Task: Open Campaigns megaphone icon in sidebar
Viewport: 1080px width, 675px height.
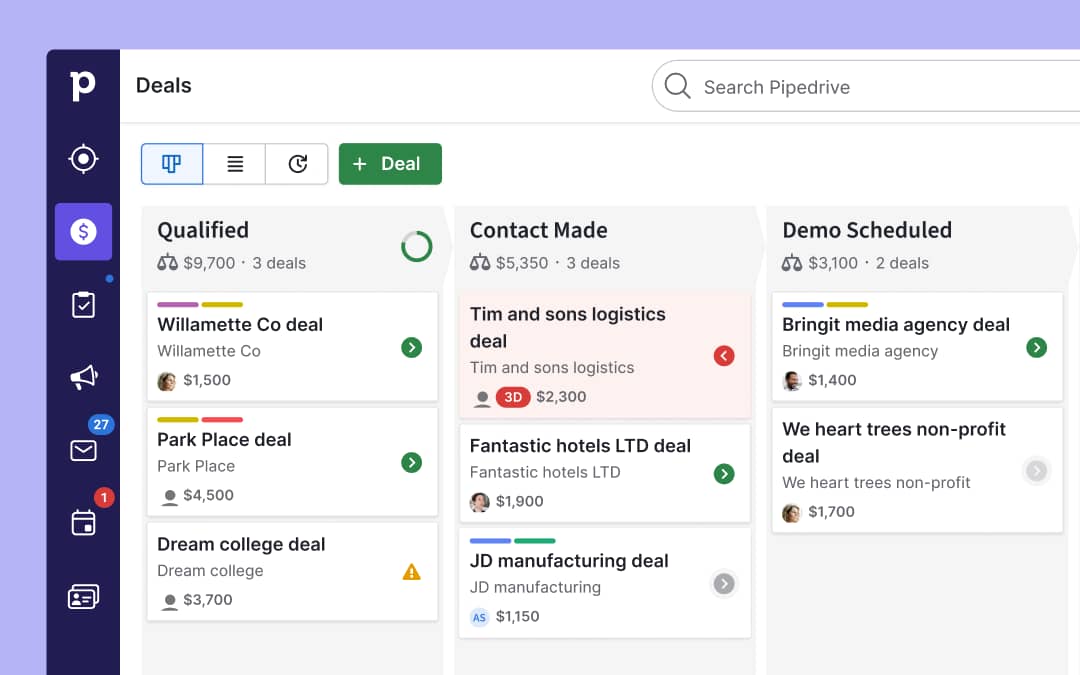Action: click(x=83, y=377)
